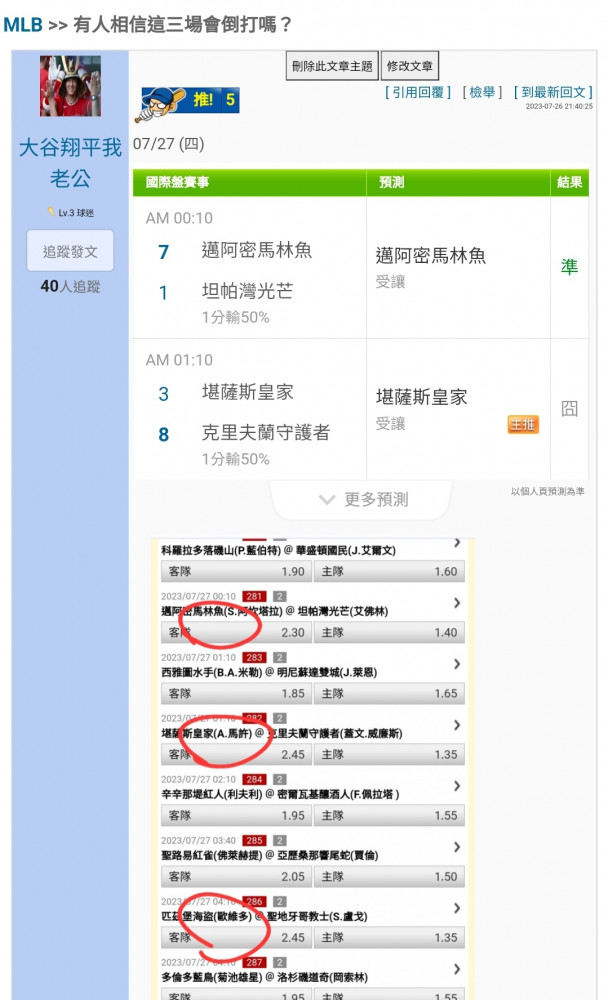Viewport: 608px width, 1000px height.
Task: Jump via 到最新回文 link
Action: 553,92
